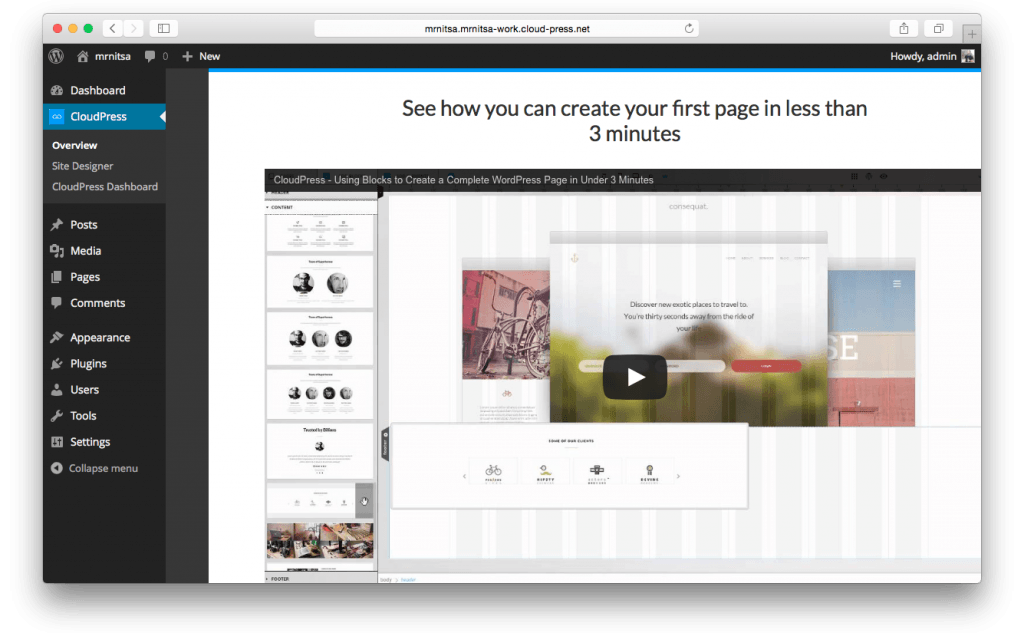Click the New content button

coord(201,57)
